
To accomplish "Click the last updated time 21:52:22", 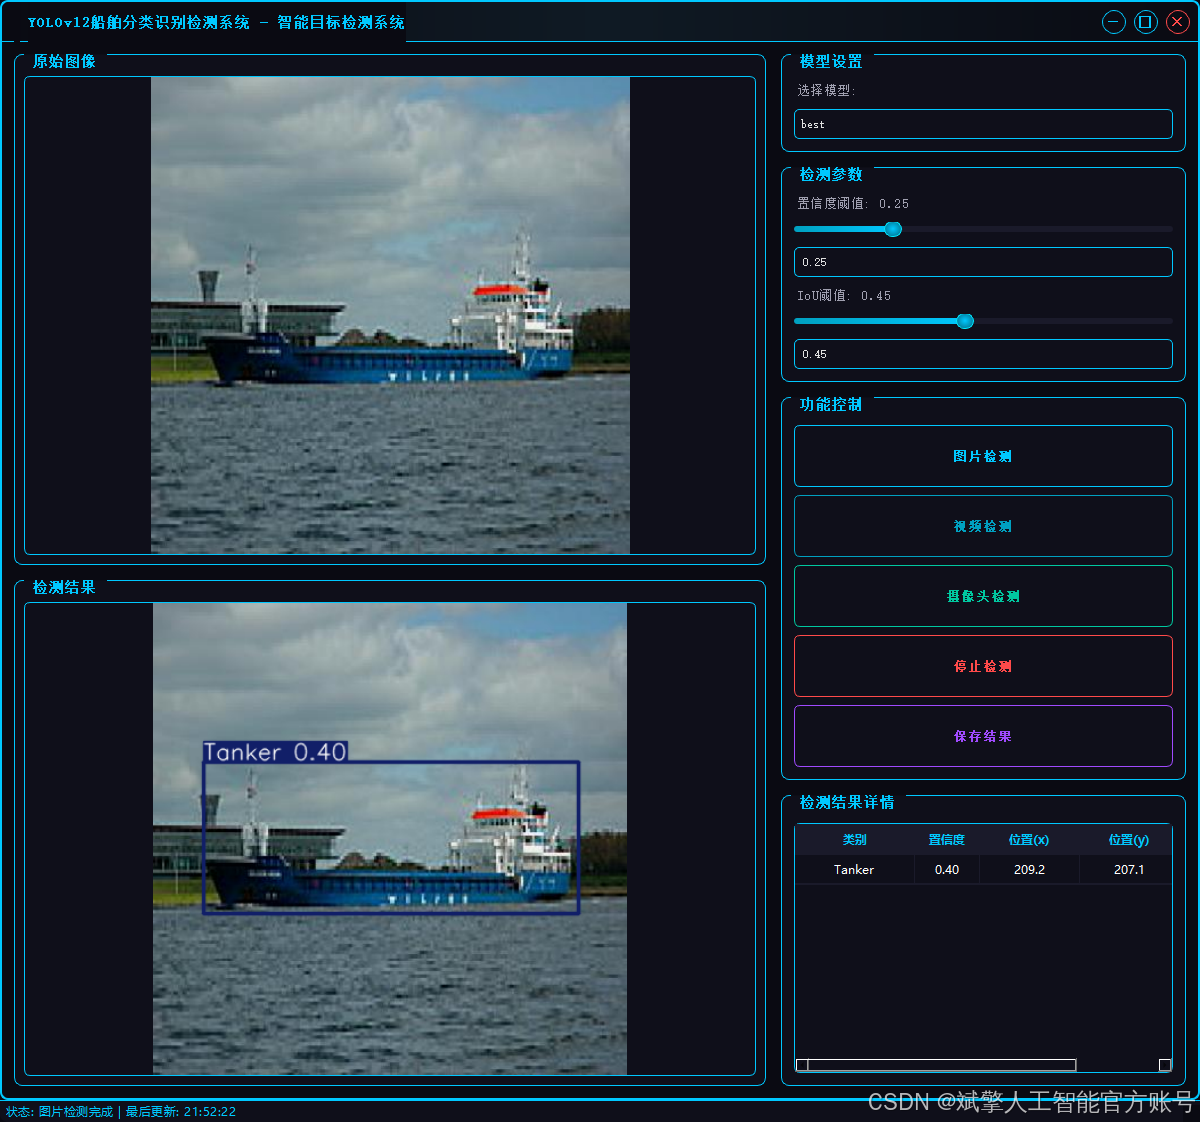I will 210,1112.
